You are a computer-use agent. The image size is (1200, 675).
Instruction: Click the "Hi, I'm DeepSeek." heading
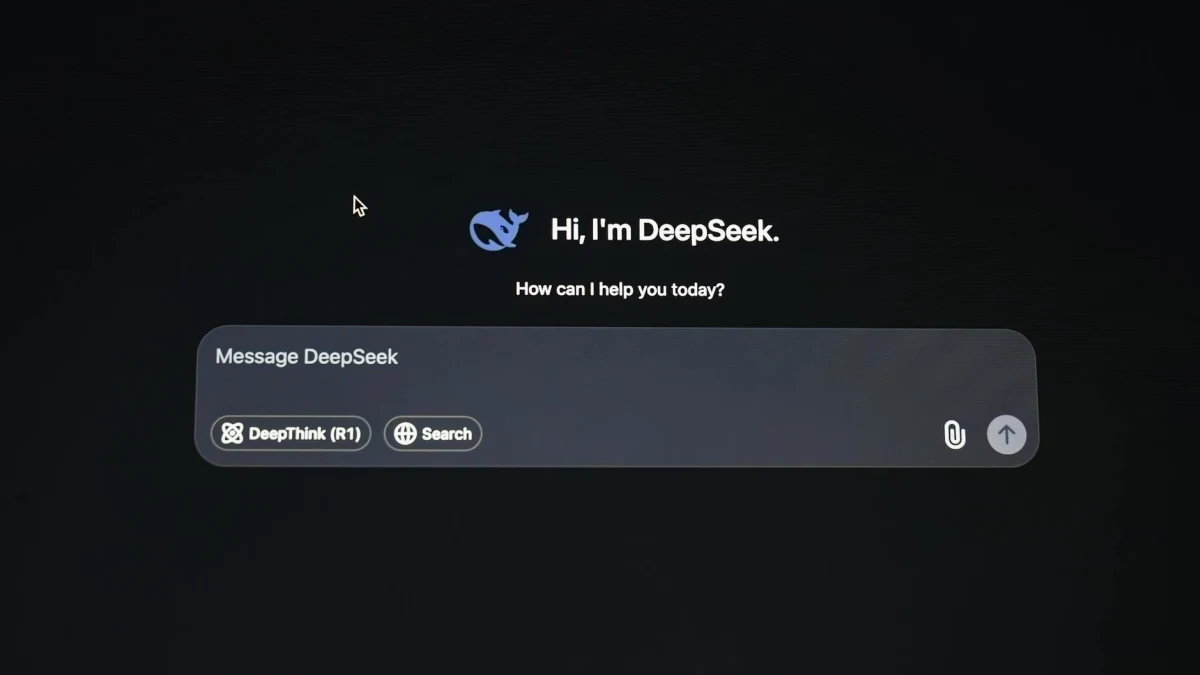click(x=665, y=230)
